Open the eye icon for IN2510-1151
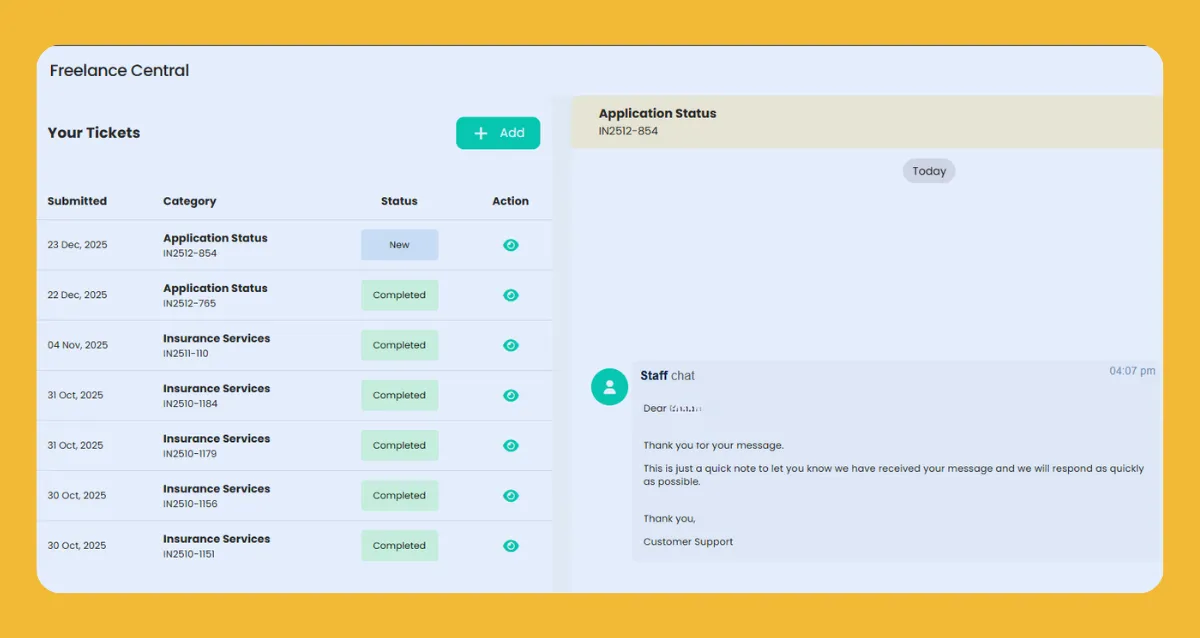Image resolution: width=1200 pixels, height=638 pixels. [511, 545]
